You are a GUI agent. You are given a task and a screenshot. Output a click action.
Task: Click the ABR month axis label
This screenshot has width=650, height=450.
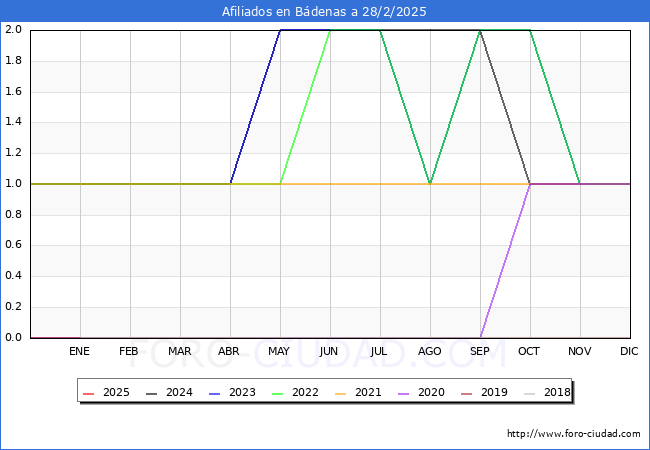[229, 351]
